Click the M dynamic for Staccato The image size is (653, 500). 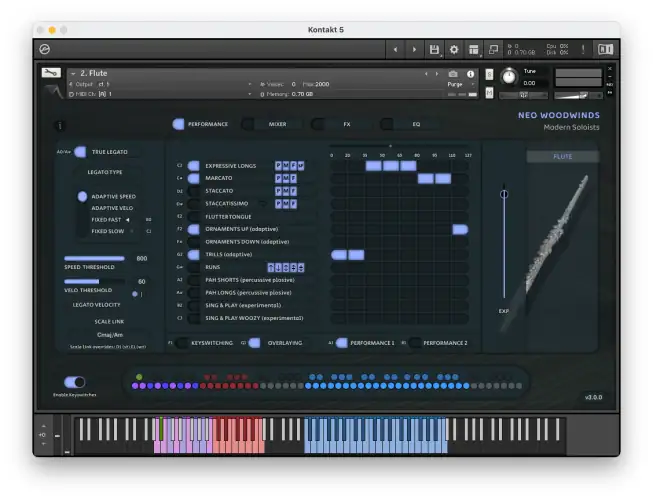[286, 191]
